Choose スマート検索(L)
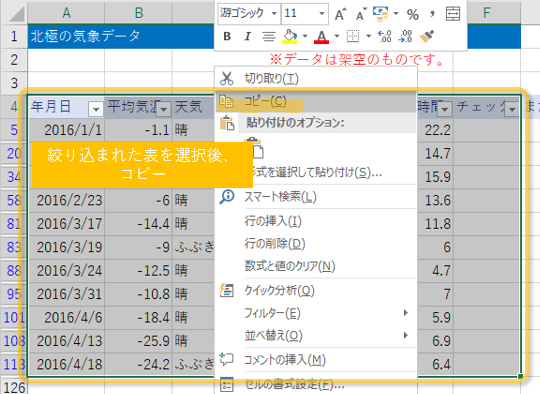Image resolution: width=540 pixels, height=394 pixels. point(316,197)
